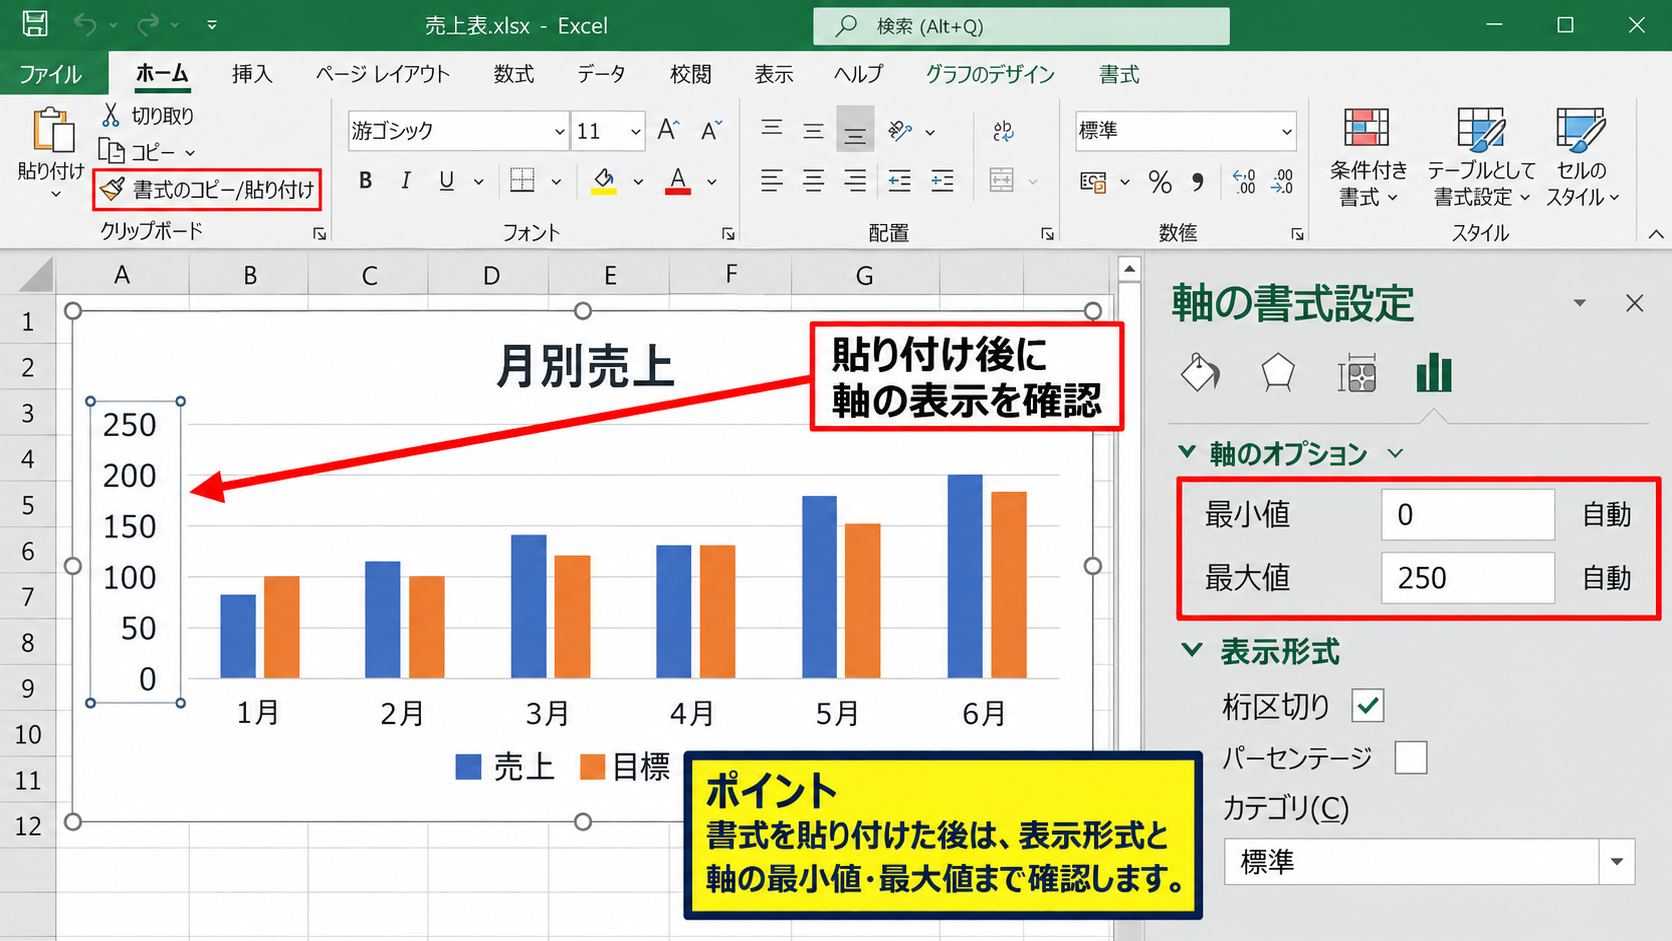Select the chart title 月別売上
The width and height of the screenshot is (1672, 941).
pos(585,366)
